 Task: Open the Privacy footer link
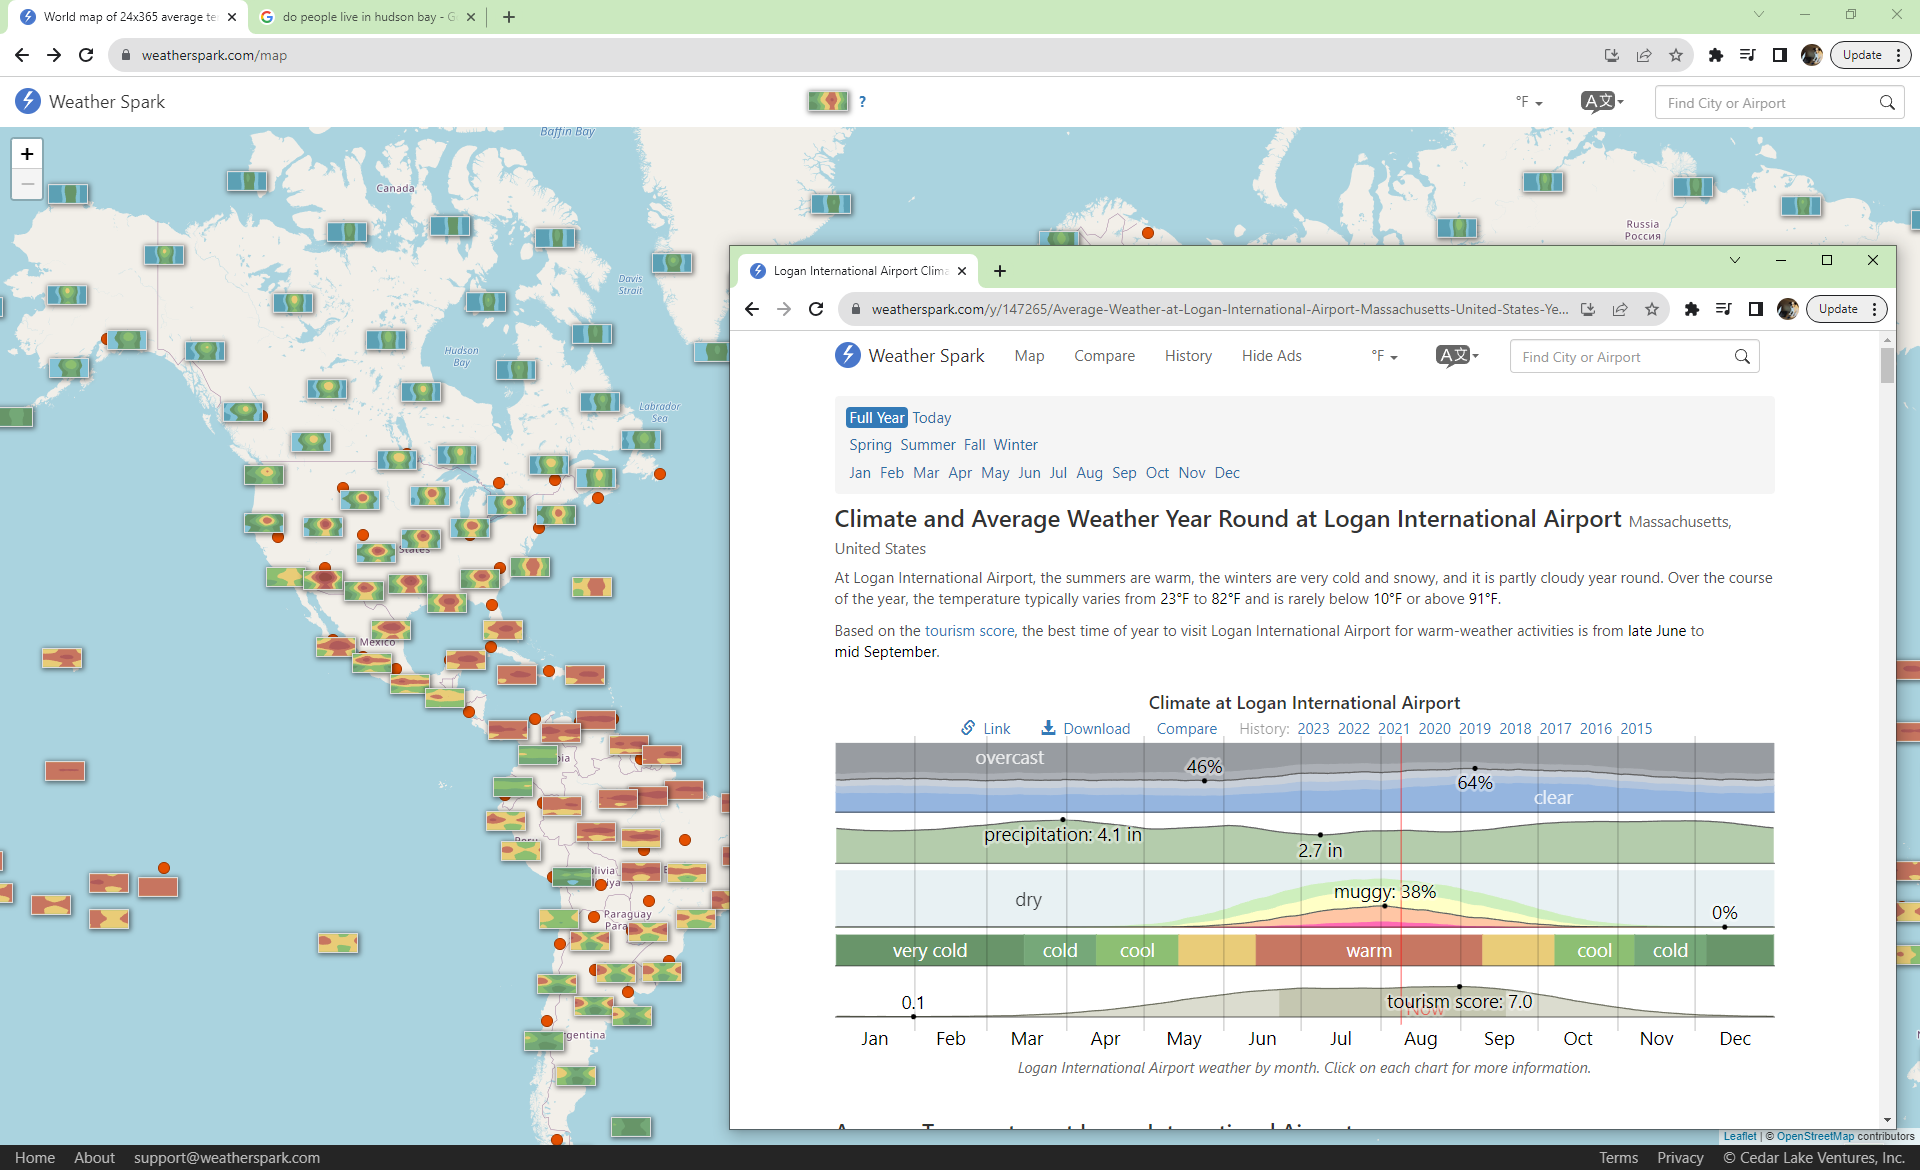1680,1158
